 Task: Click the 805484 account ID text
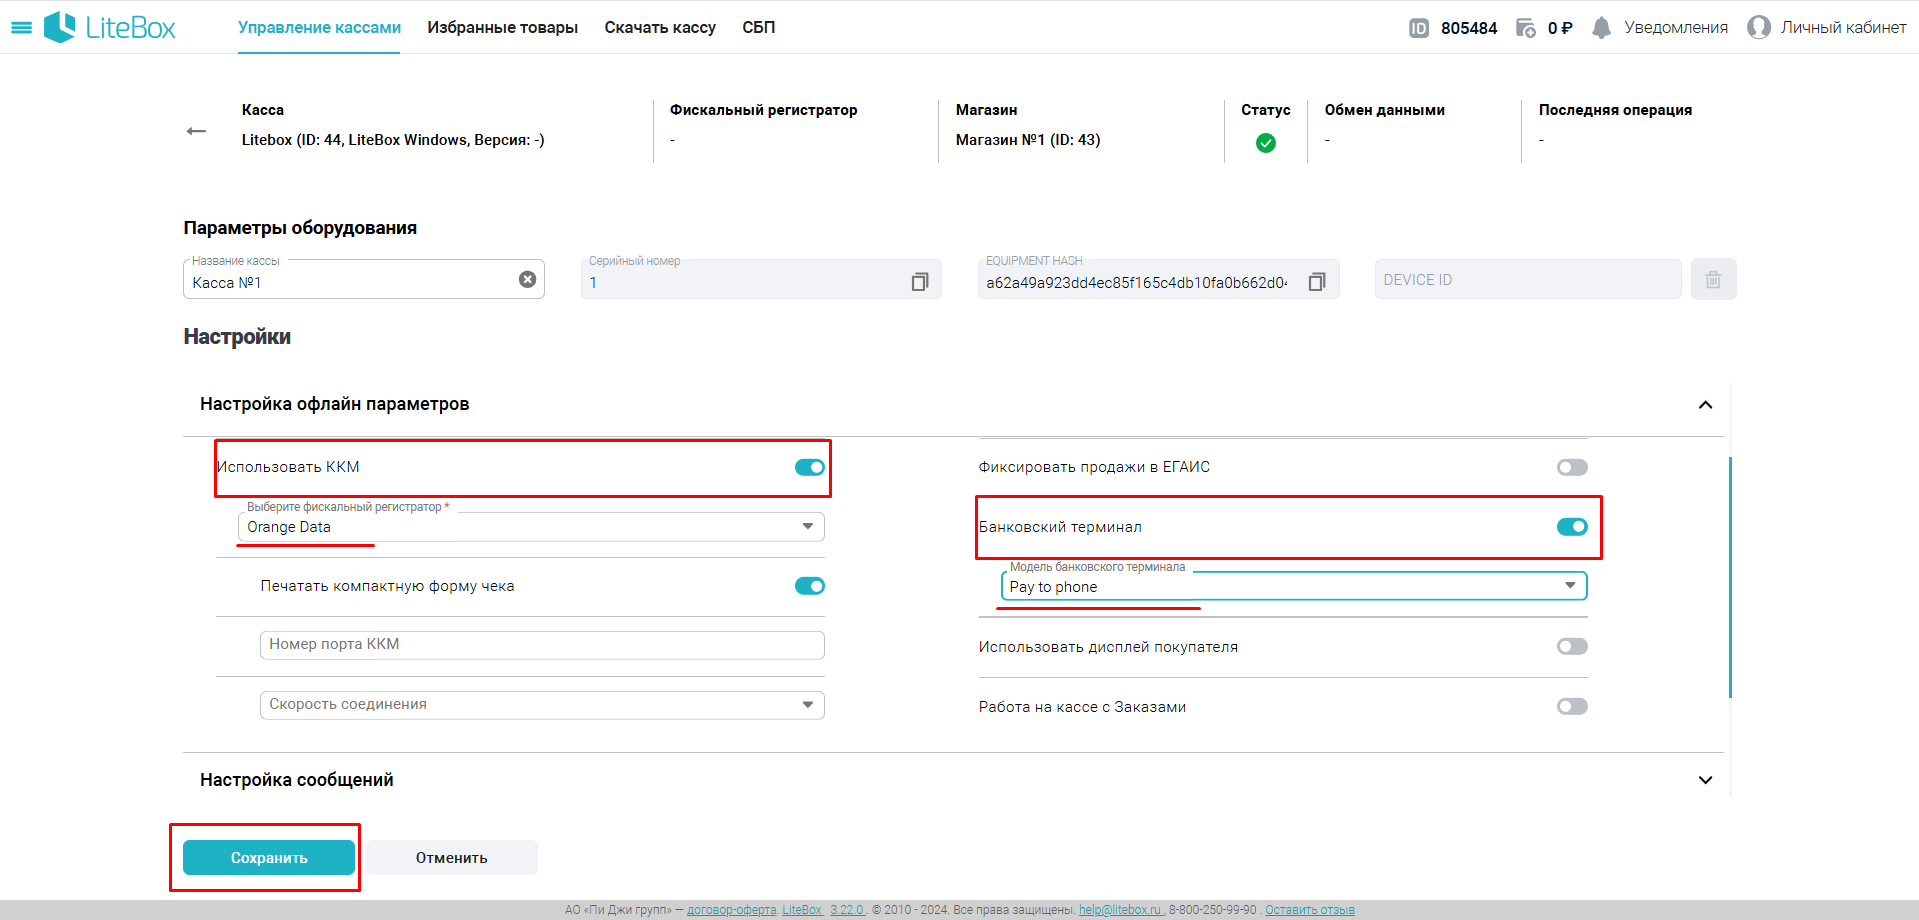[x=1469, y=28]
